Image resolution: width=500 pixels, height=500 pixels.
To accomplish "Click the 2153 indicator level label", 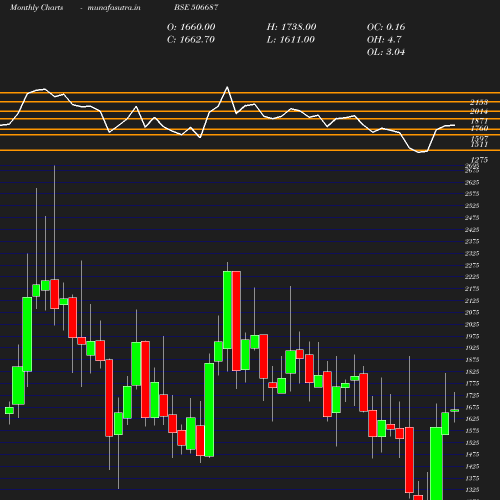I will tap(479, 102).
